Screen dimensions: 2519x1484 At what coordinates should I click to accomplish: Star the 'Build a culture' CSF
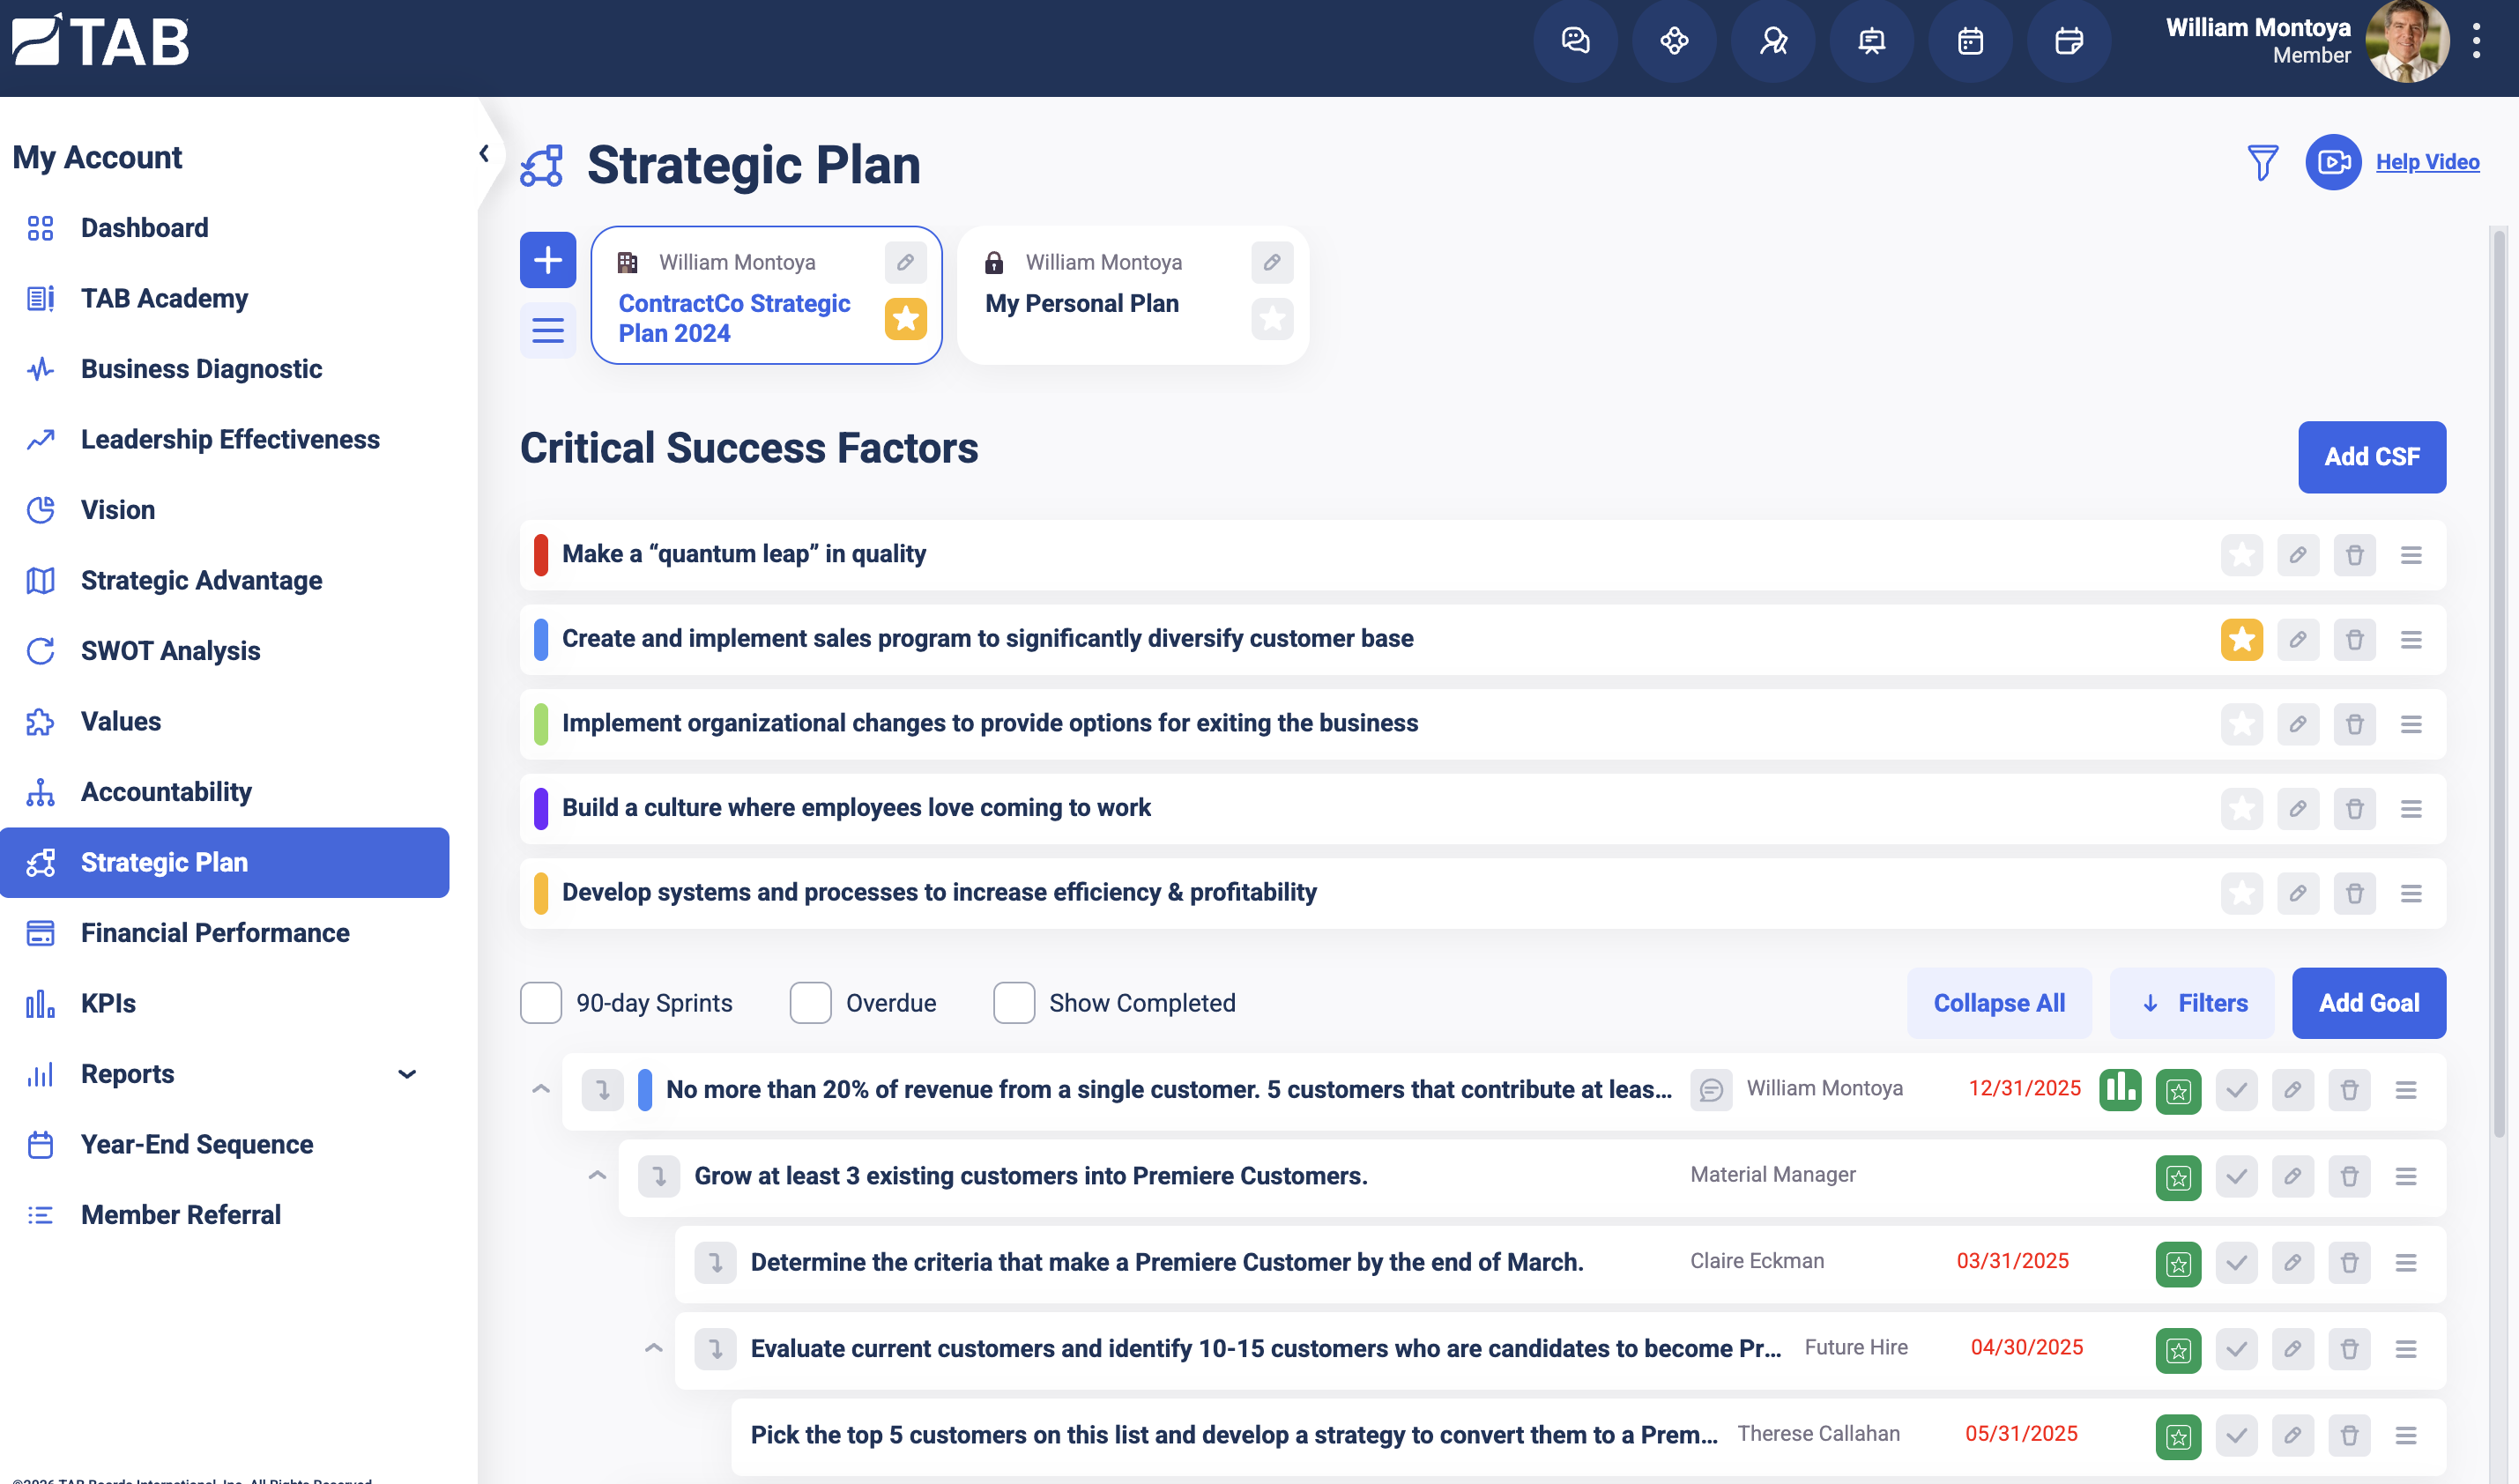(x=2241, y=808)
